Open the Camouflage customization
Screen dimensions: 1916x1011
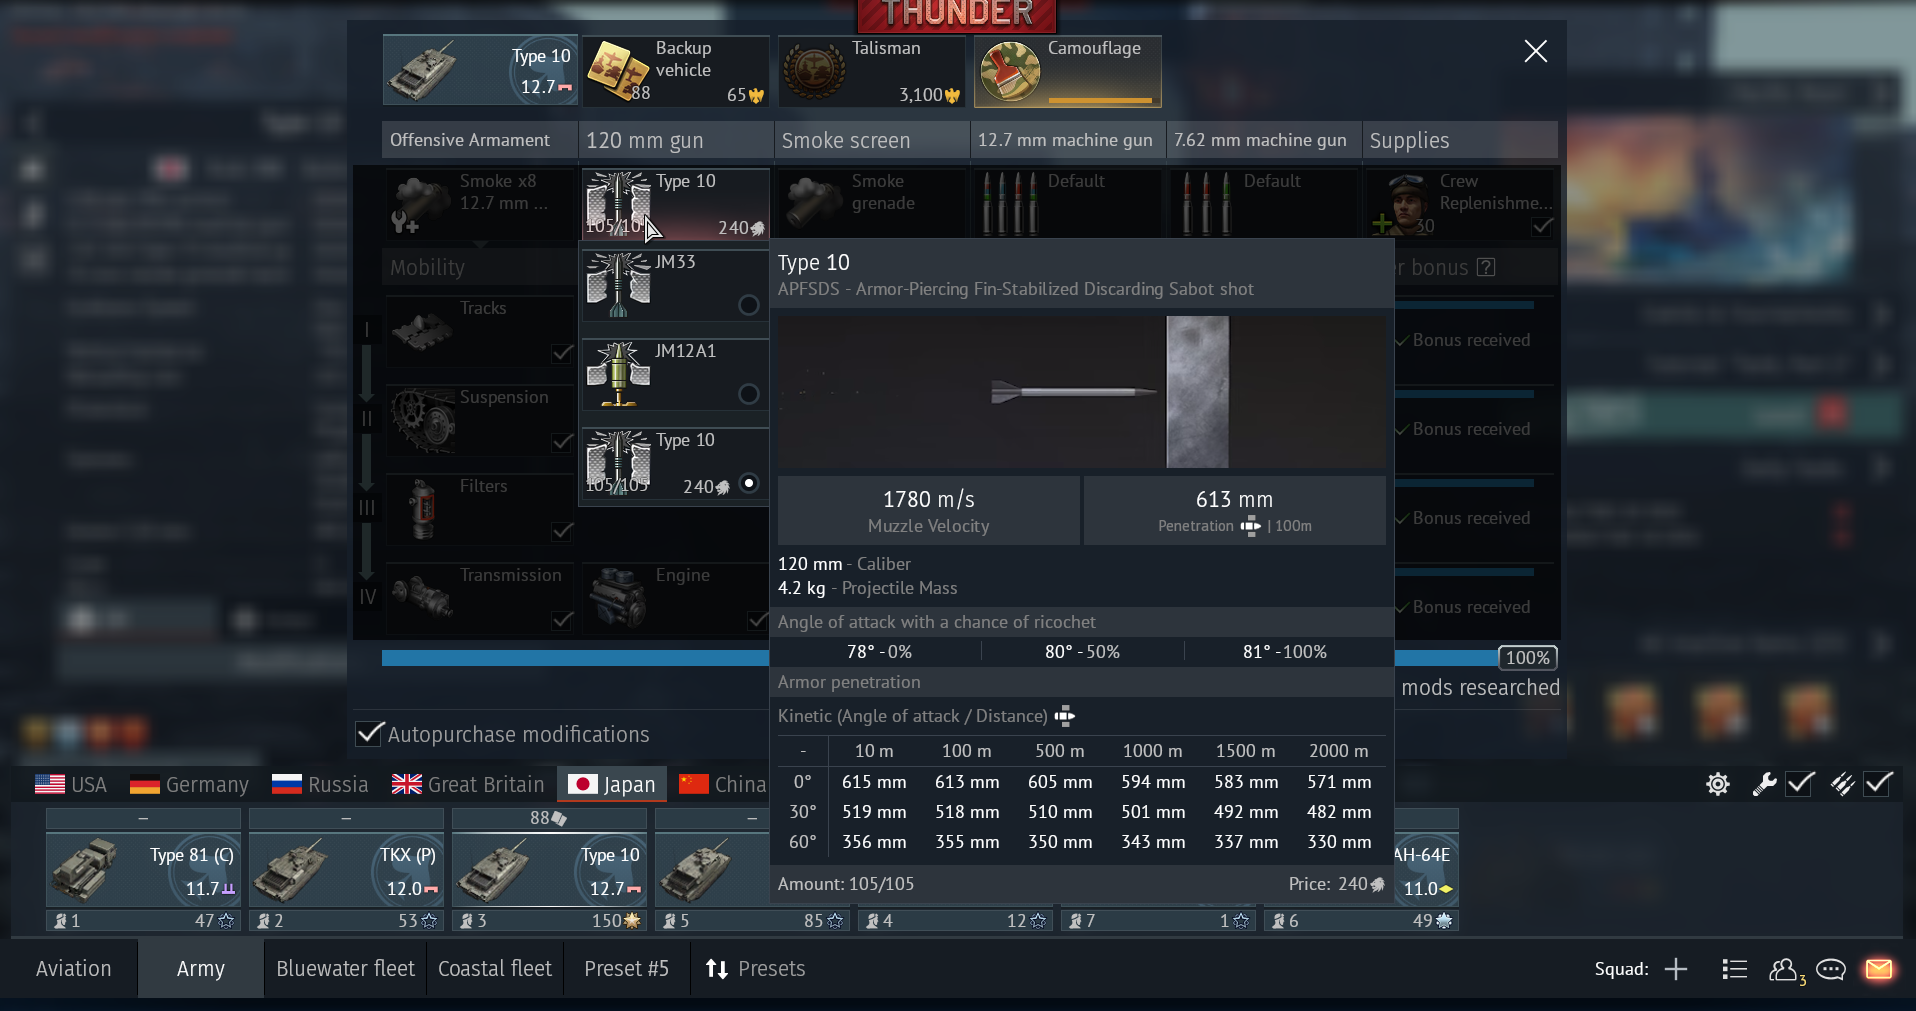(x=1067, y=71)
